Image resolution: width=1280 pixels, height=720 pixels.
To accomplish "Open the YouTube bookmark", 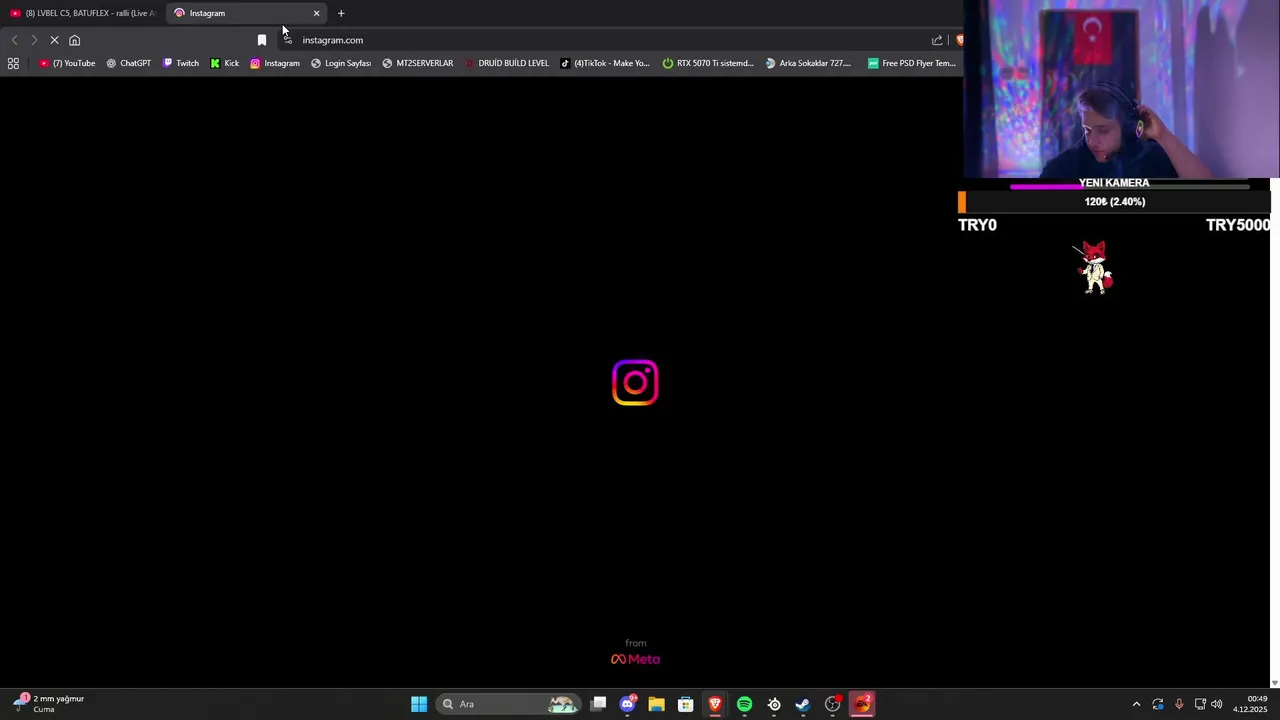I will (67, 63).
